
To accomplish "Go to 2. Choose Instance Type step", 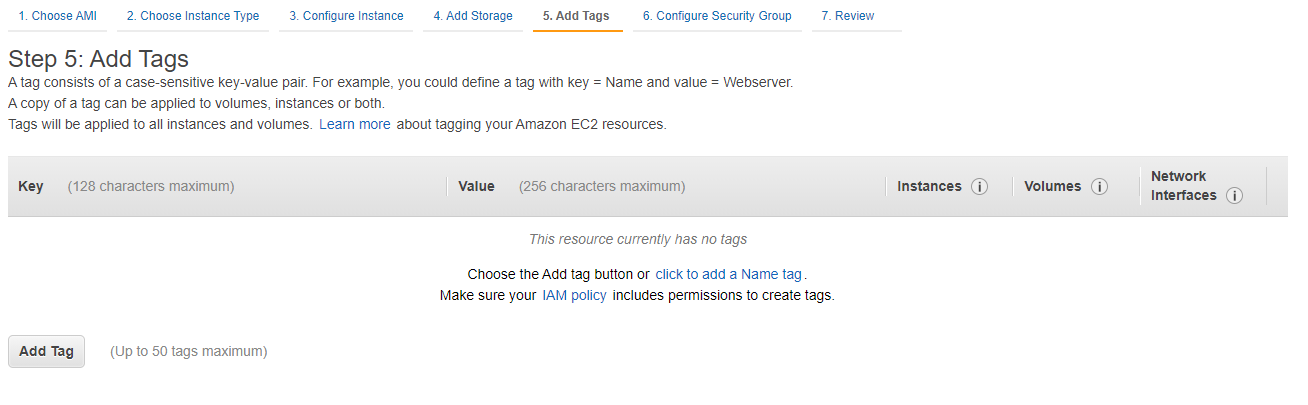I will tap(193, 16).
